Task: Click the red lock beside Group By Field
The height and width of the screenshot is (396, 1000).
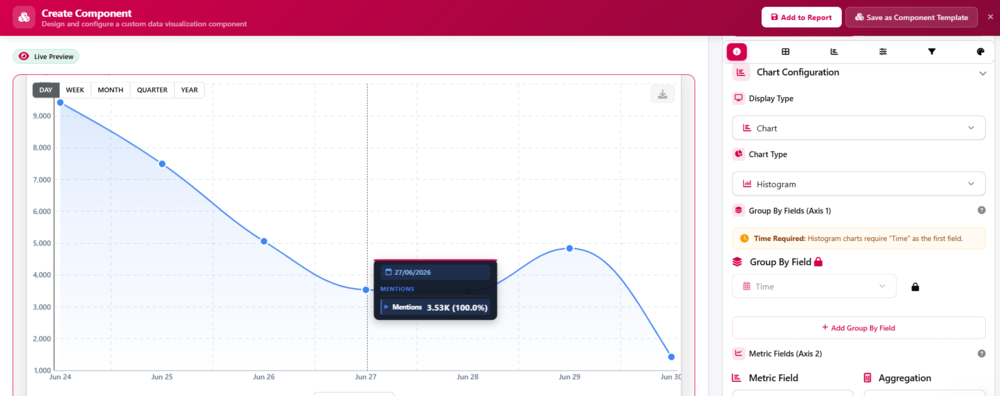Action: (x=818, y=261)
